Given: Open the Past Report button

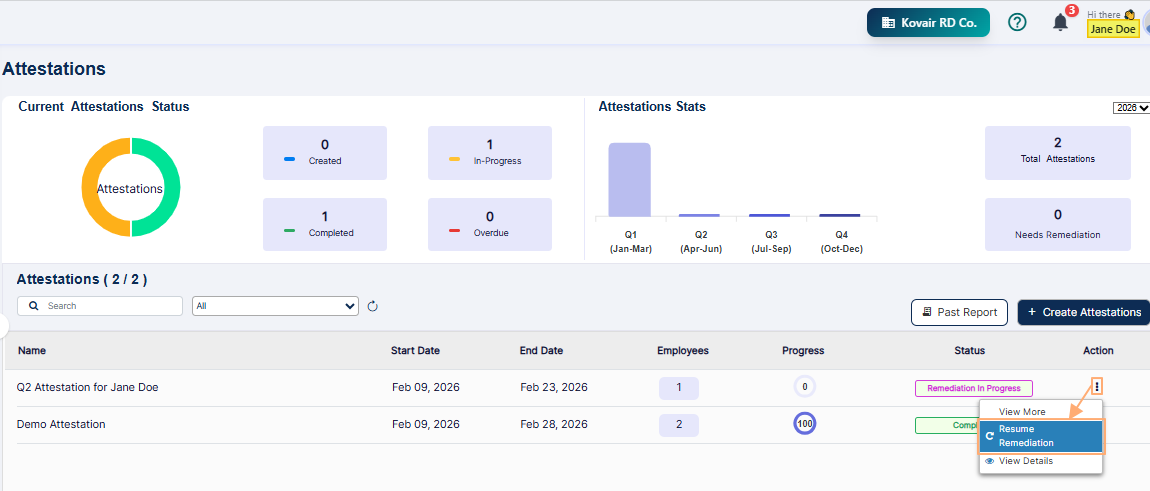Looking at the screenshot, I should click(959, 312).
